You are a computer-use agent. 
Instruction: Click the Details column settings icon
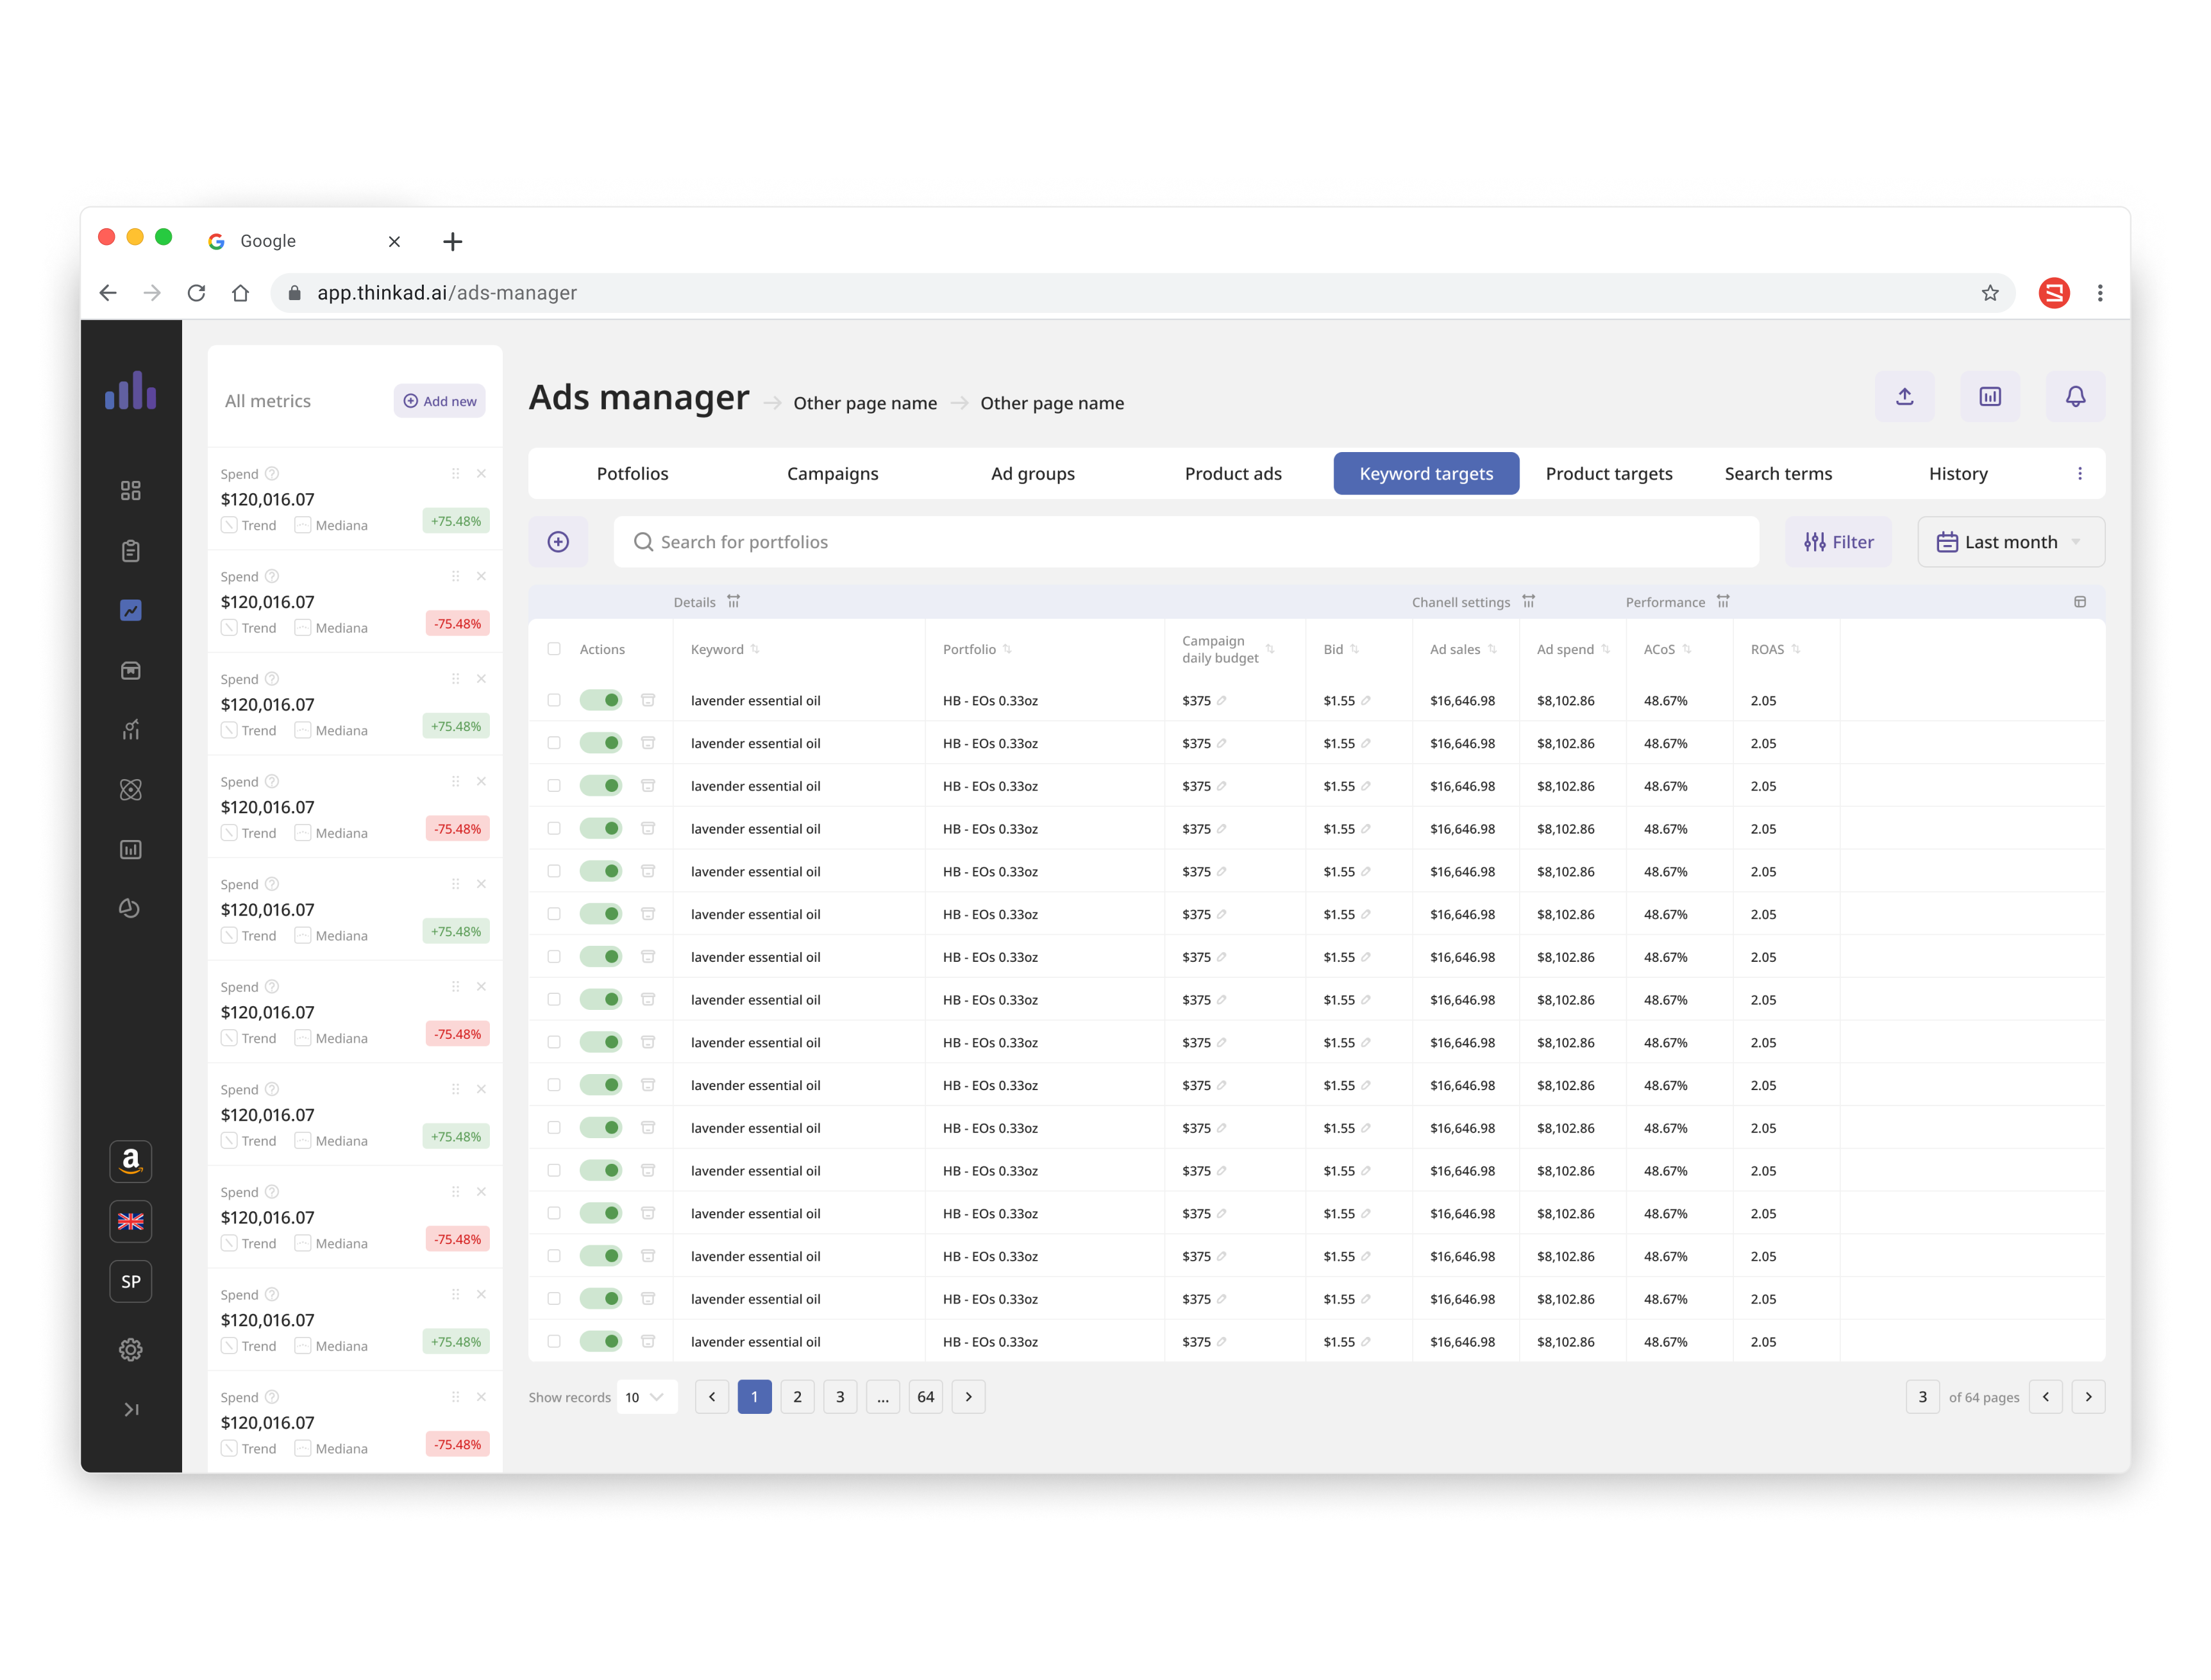point(734,602)
